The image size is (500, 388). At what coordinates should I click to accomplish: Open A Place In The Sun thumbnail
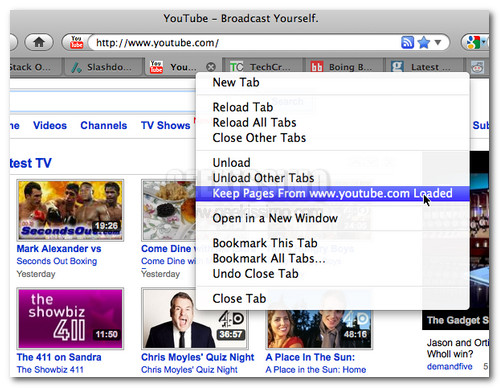319,329
